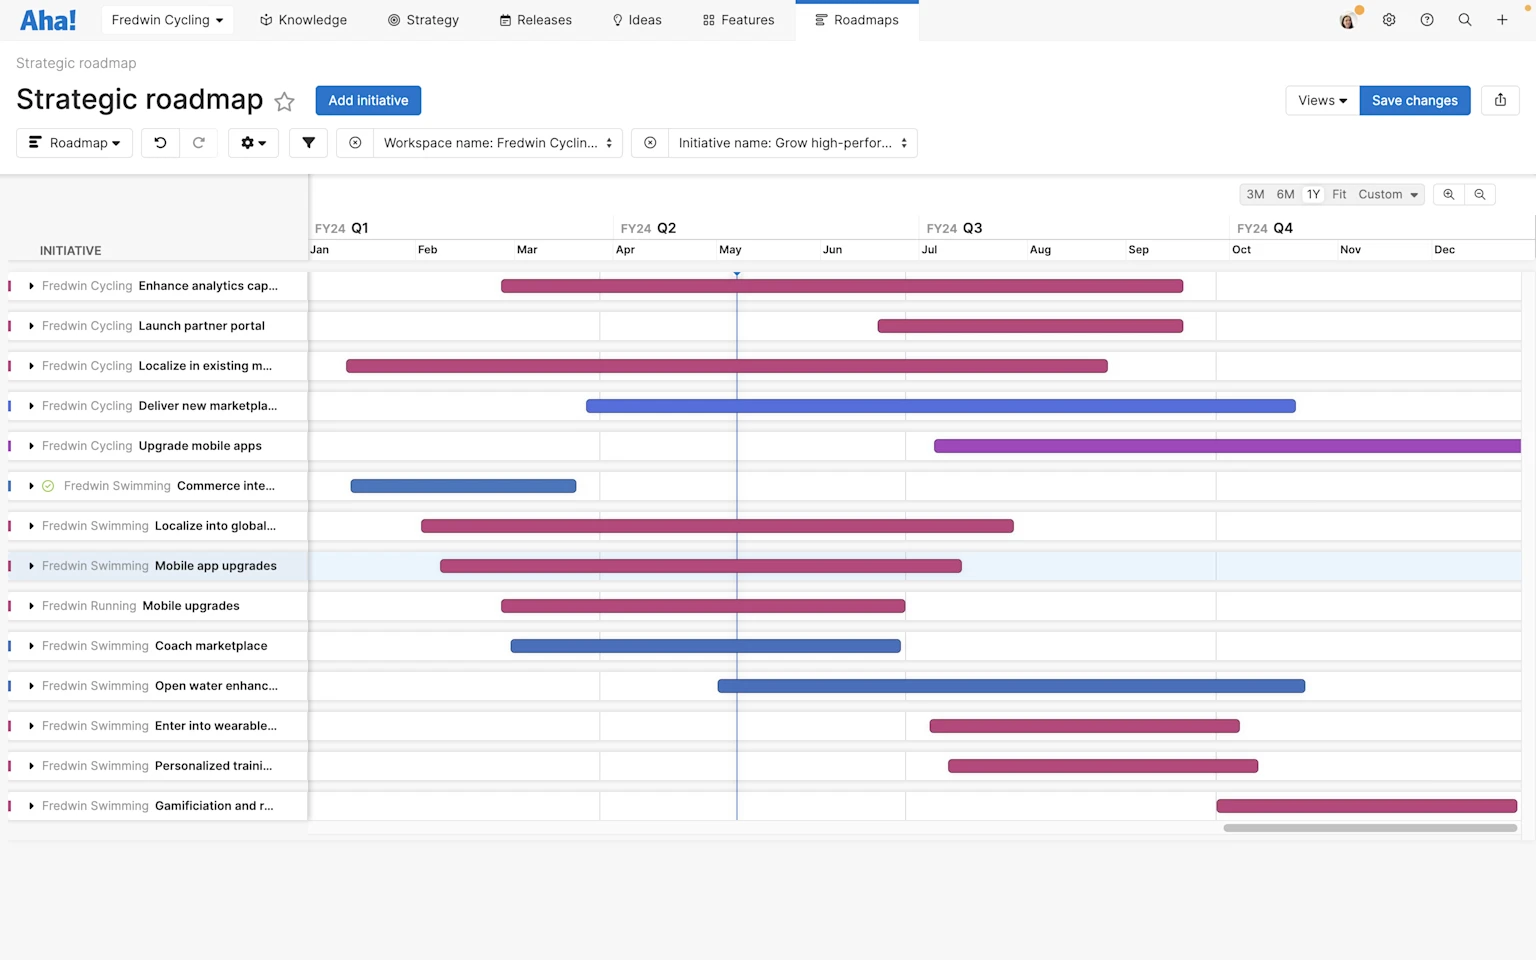This screenshot has width=1536, height=960.
Task: Open the filter funnel icon
Action: click(x=309, y=143)
